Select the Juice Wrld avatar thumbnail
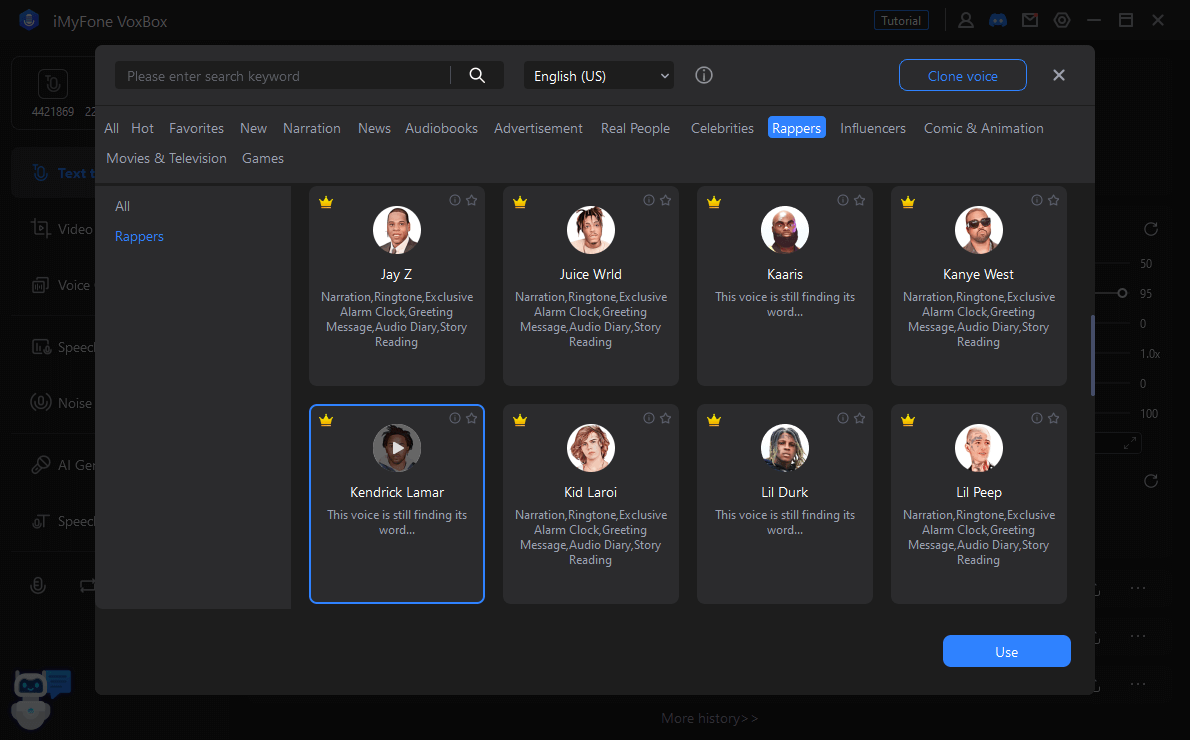The width and height of the screenshot is (1190, 740). 590,230
